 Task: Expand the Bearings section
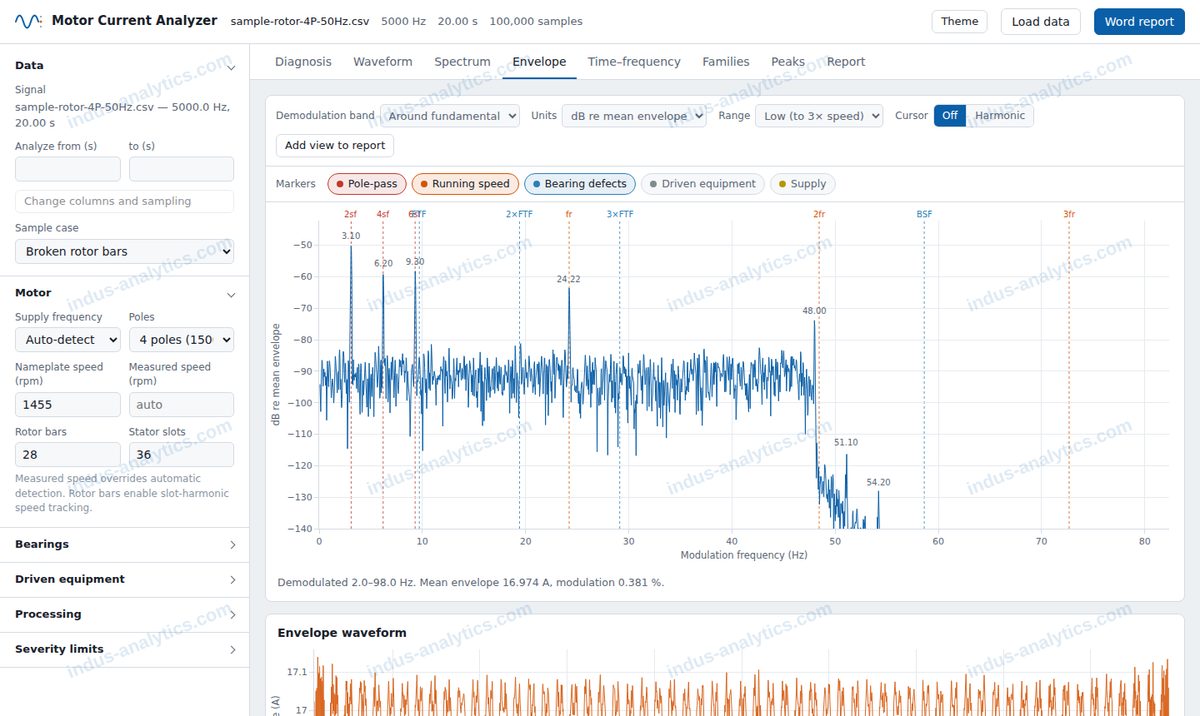pyautogui.click(x=125, y=545)
